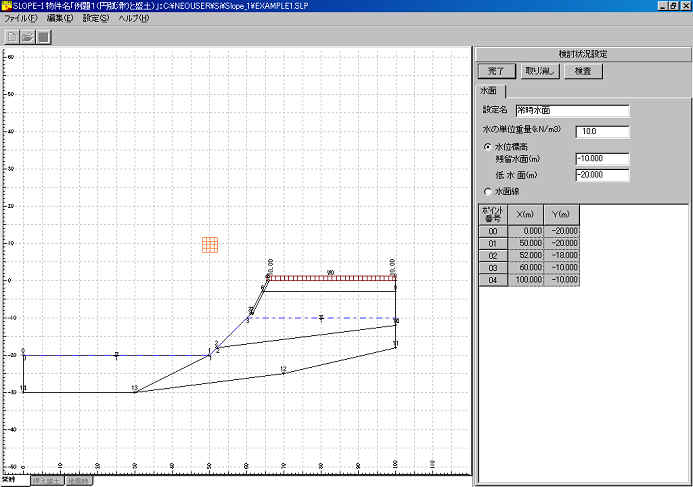Select point row 04
The height and width of the screenshot is (487, 693).
coord(493,280)
